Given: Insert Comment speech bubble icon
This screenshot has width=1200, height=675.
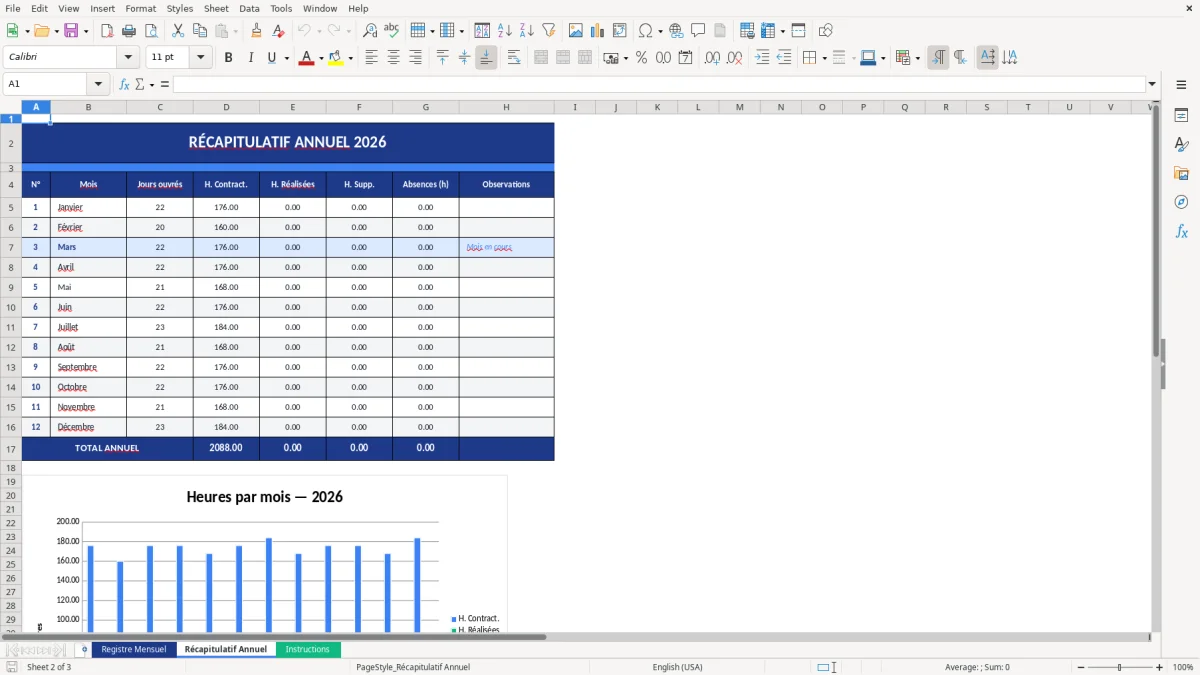Looking at the screenshot, I should pyautogui.click(x=699, y=31).
